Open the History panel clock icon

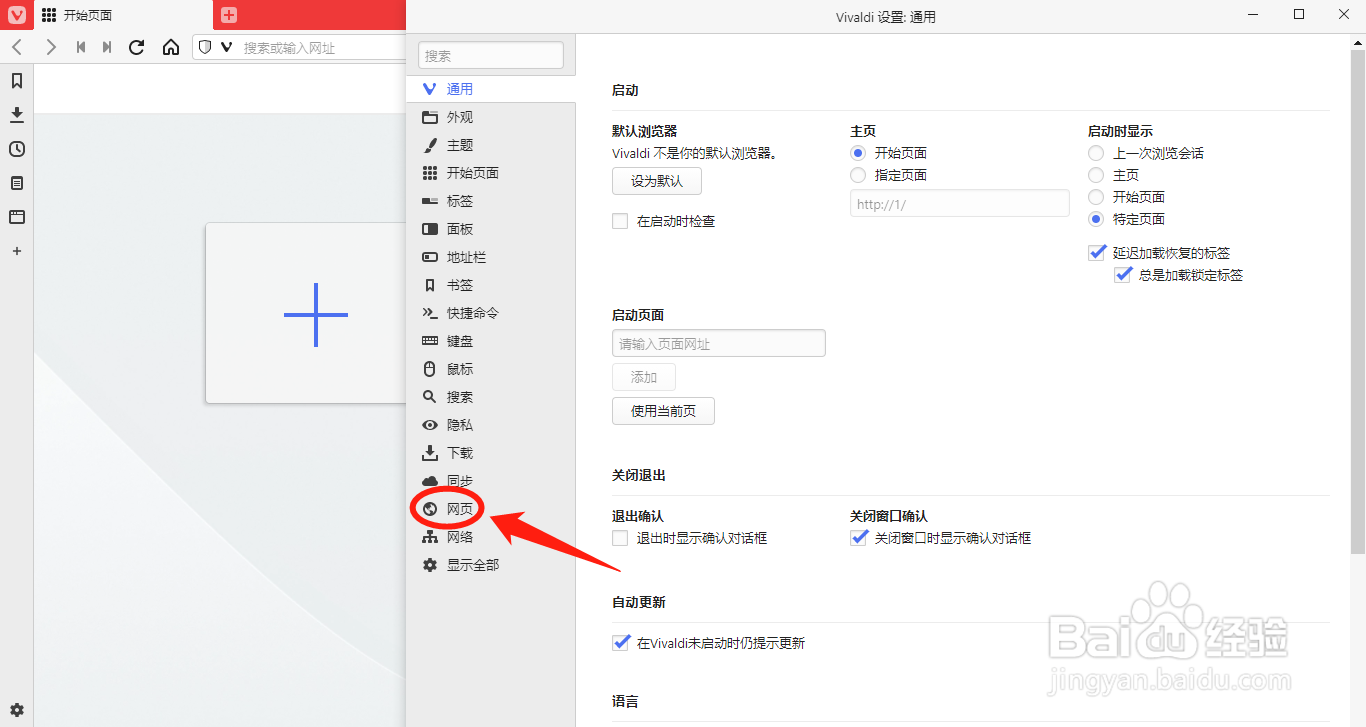click(x=17, y=149)
